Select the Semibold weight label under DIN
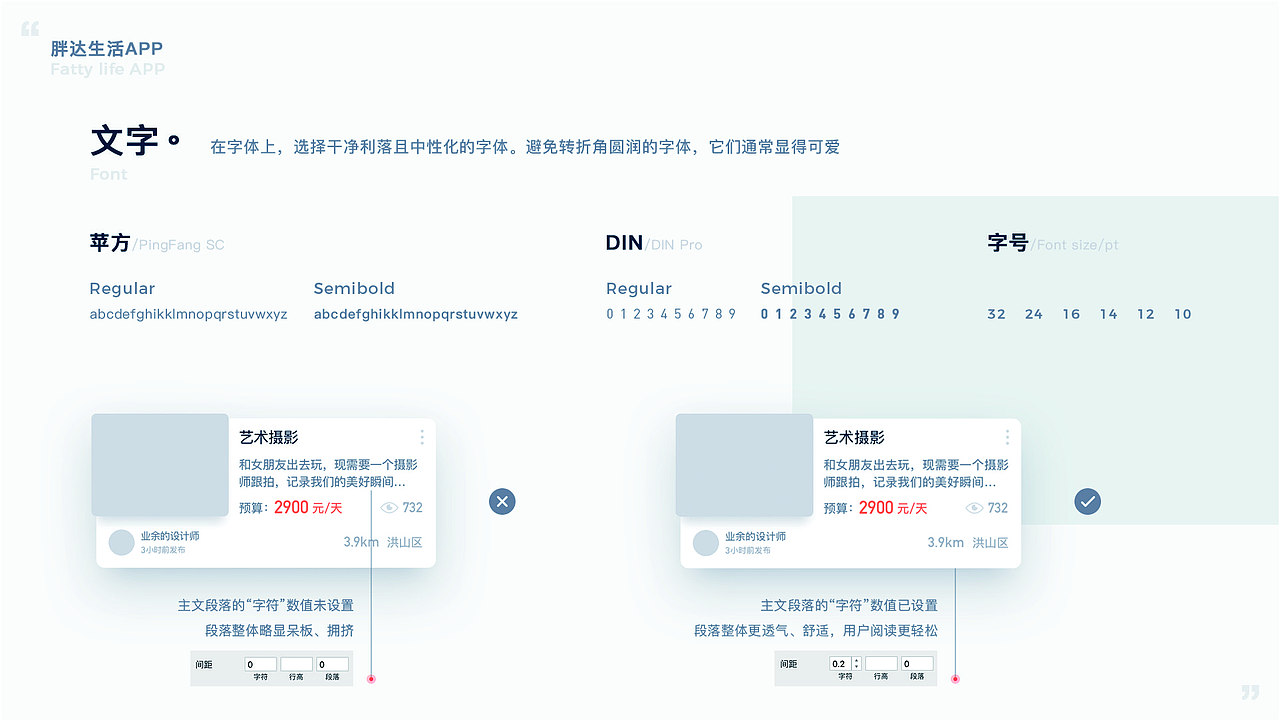This screenshot has width=1280, height=721. coord(801,288)
